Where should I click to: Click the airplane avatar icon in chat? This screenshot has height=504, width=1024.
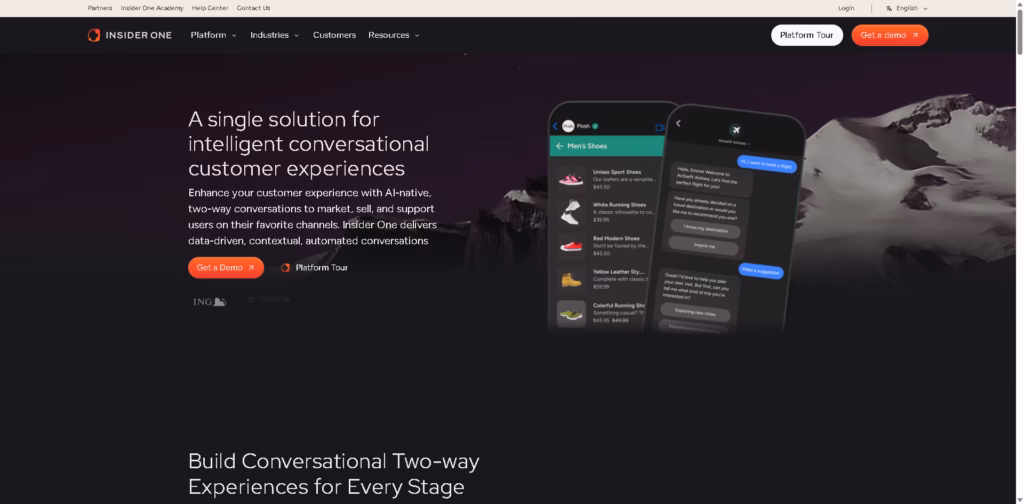[735, 129]
